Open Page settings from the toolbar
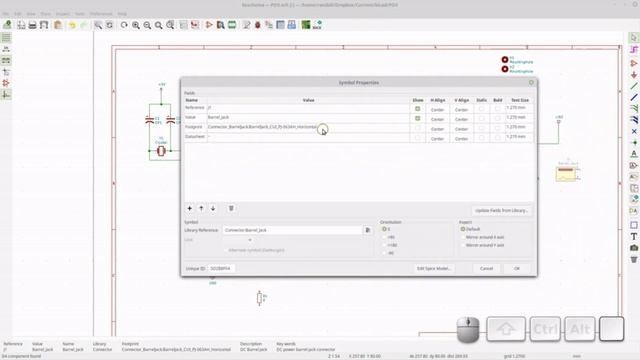 [x=21, y=25]
